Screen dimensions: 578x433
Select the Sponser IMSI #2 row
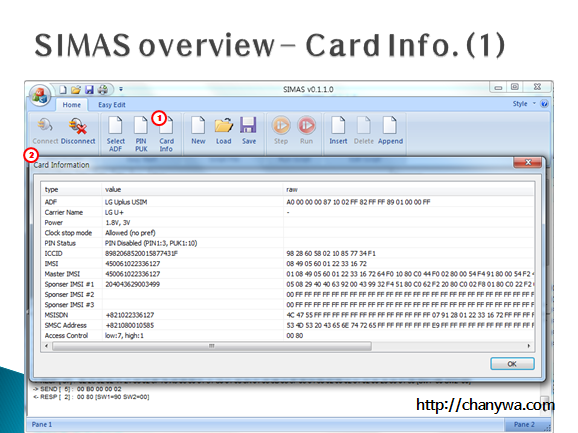pos(288,294)
